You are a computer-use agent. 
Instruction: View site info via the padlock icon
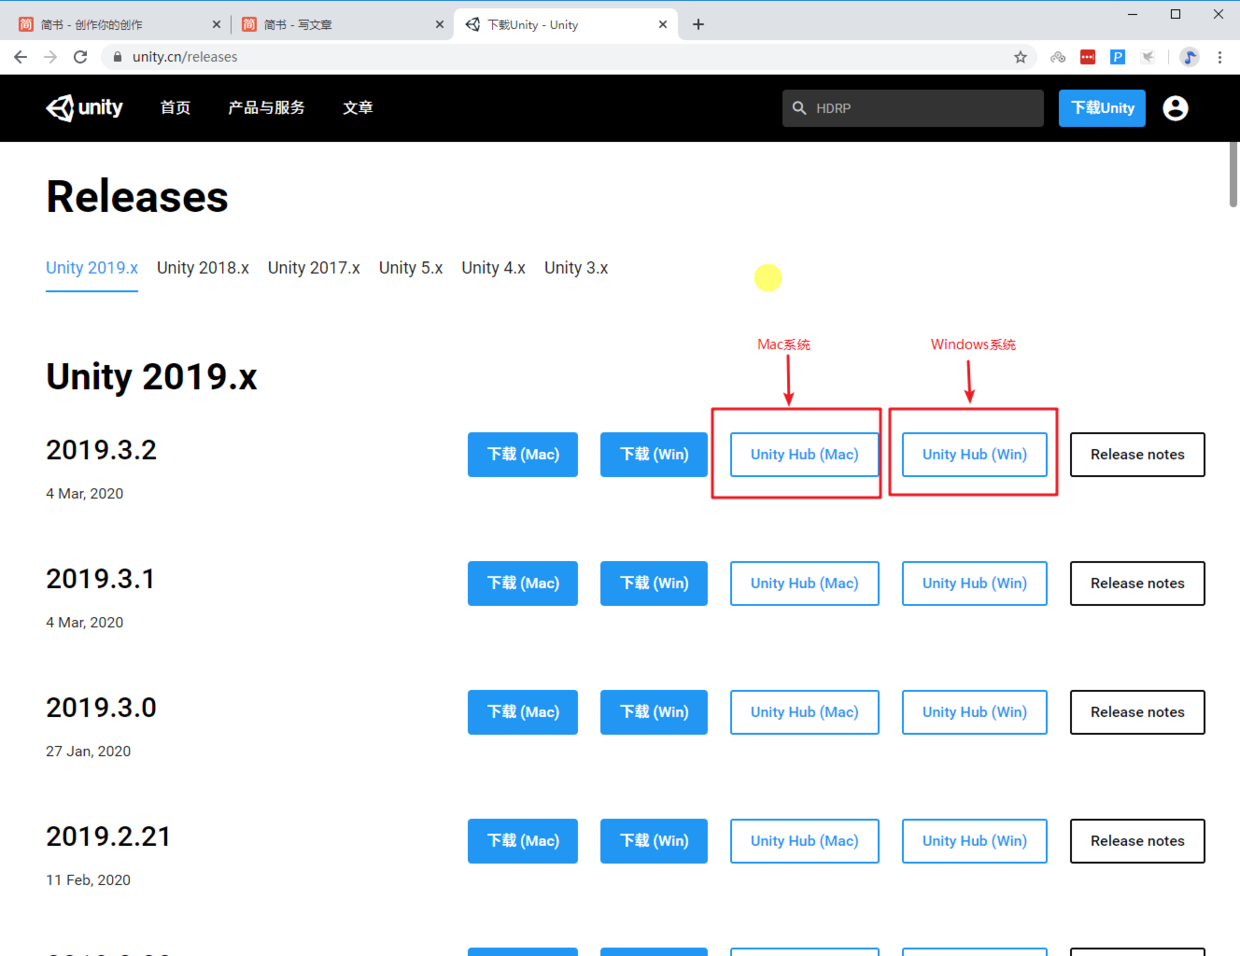coord(117,57)
